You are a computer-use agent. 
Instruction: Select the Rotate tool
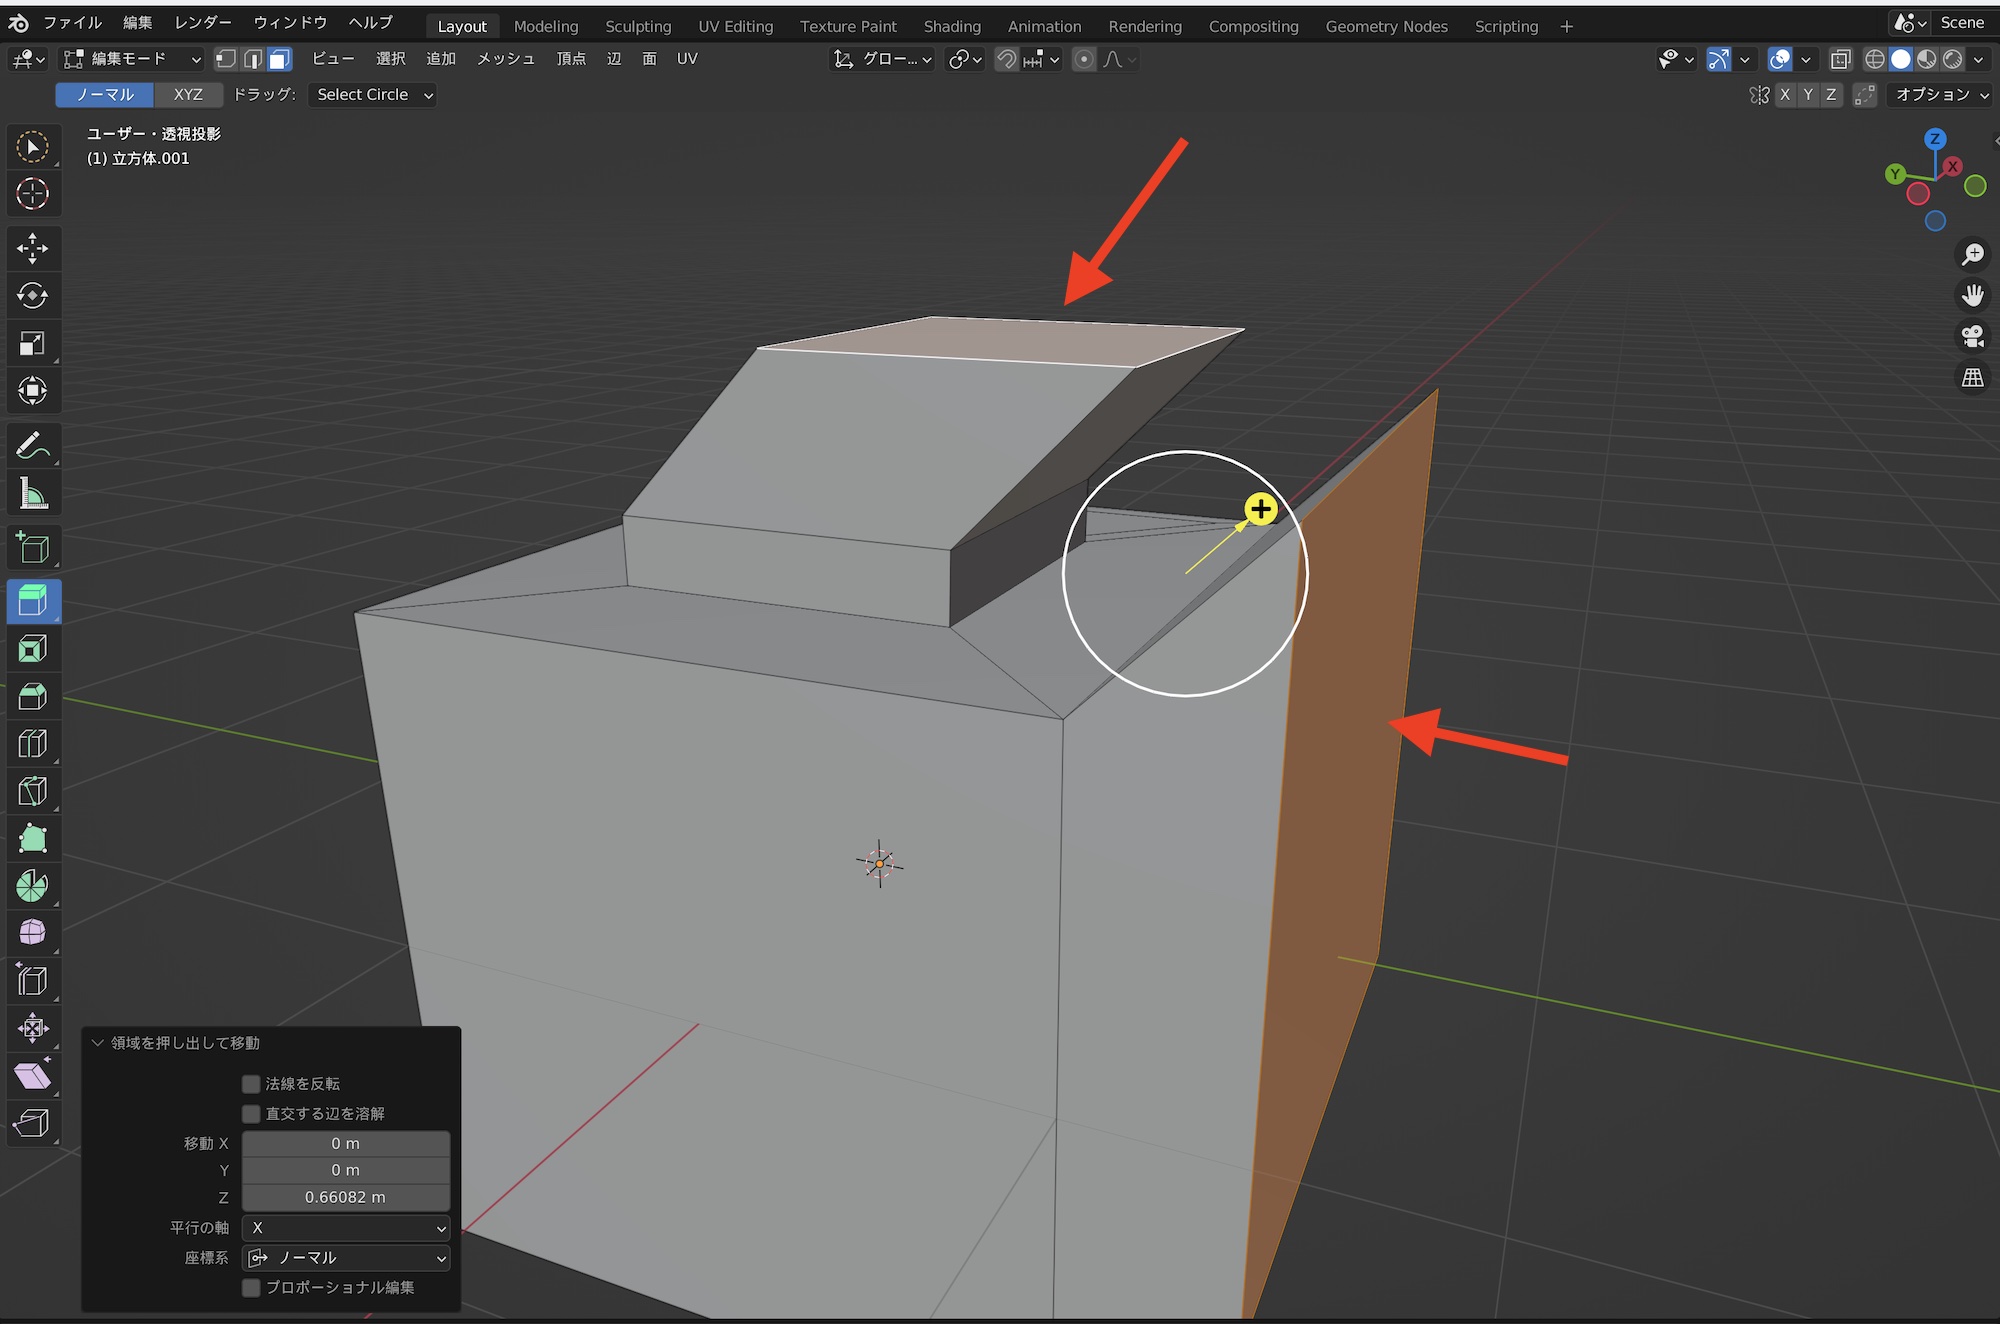[x=32, y=296]
